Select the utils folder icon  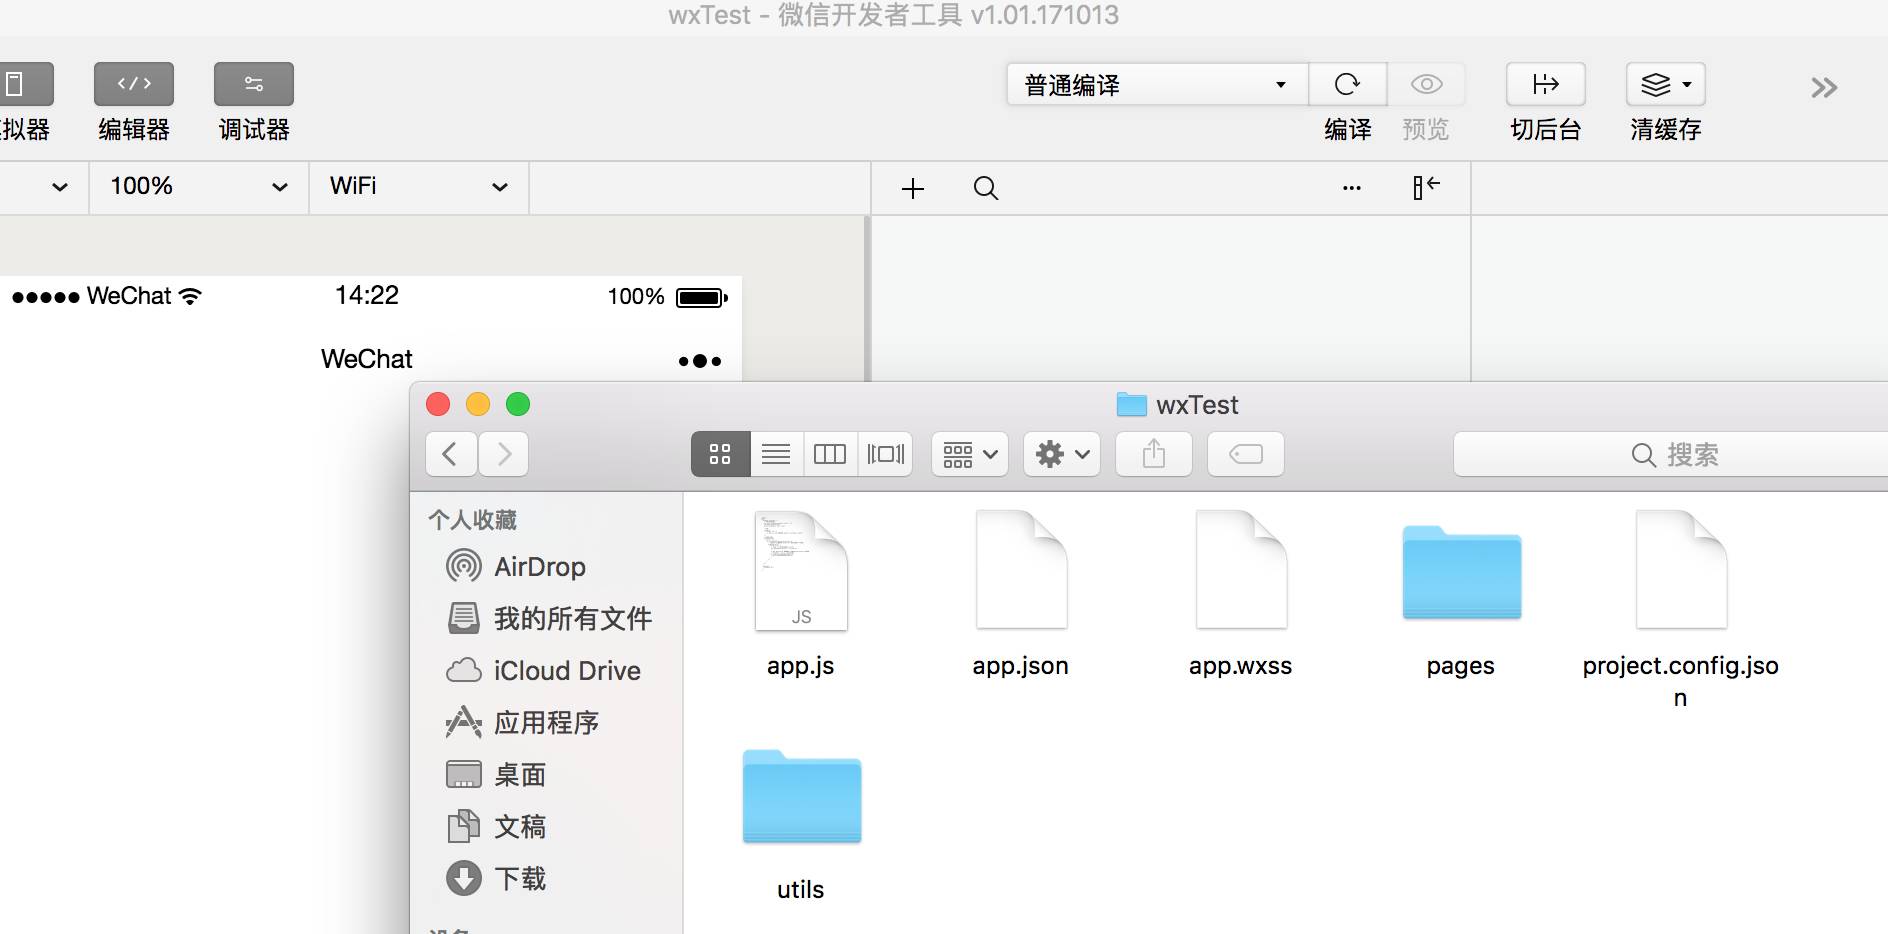(801, 796)
